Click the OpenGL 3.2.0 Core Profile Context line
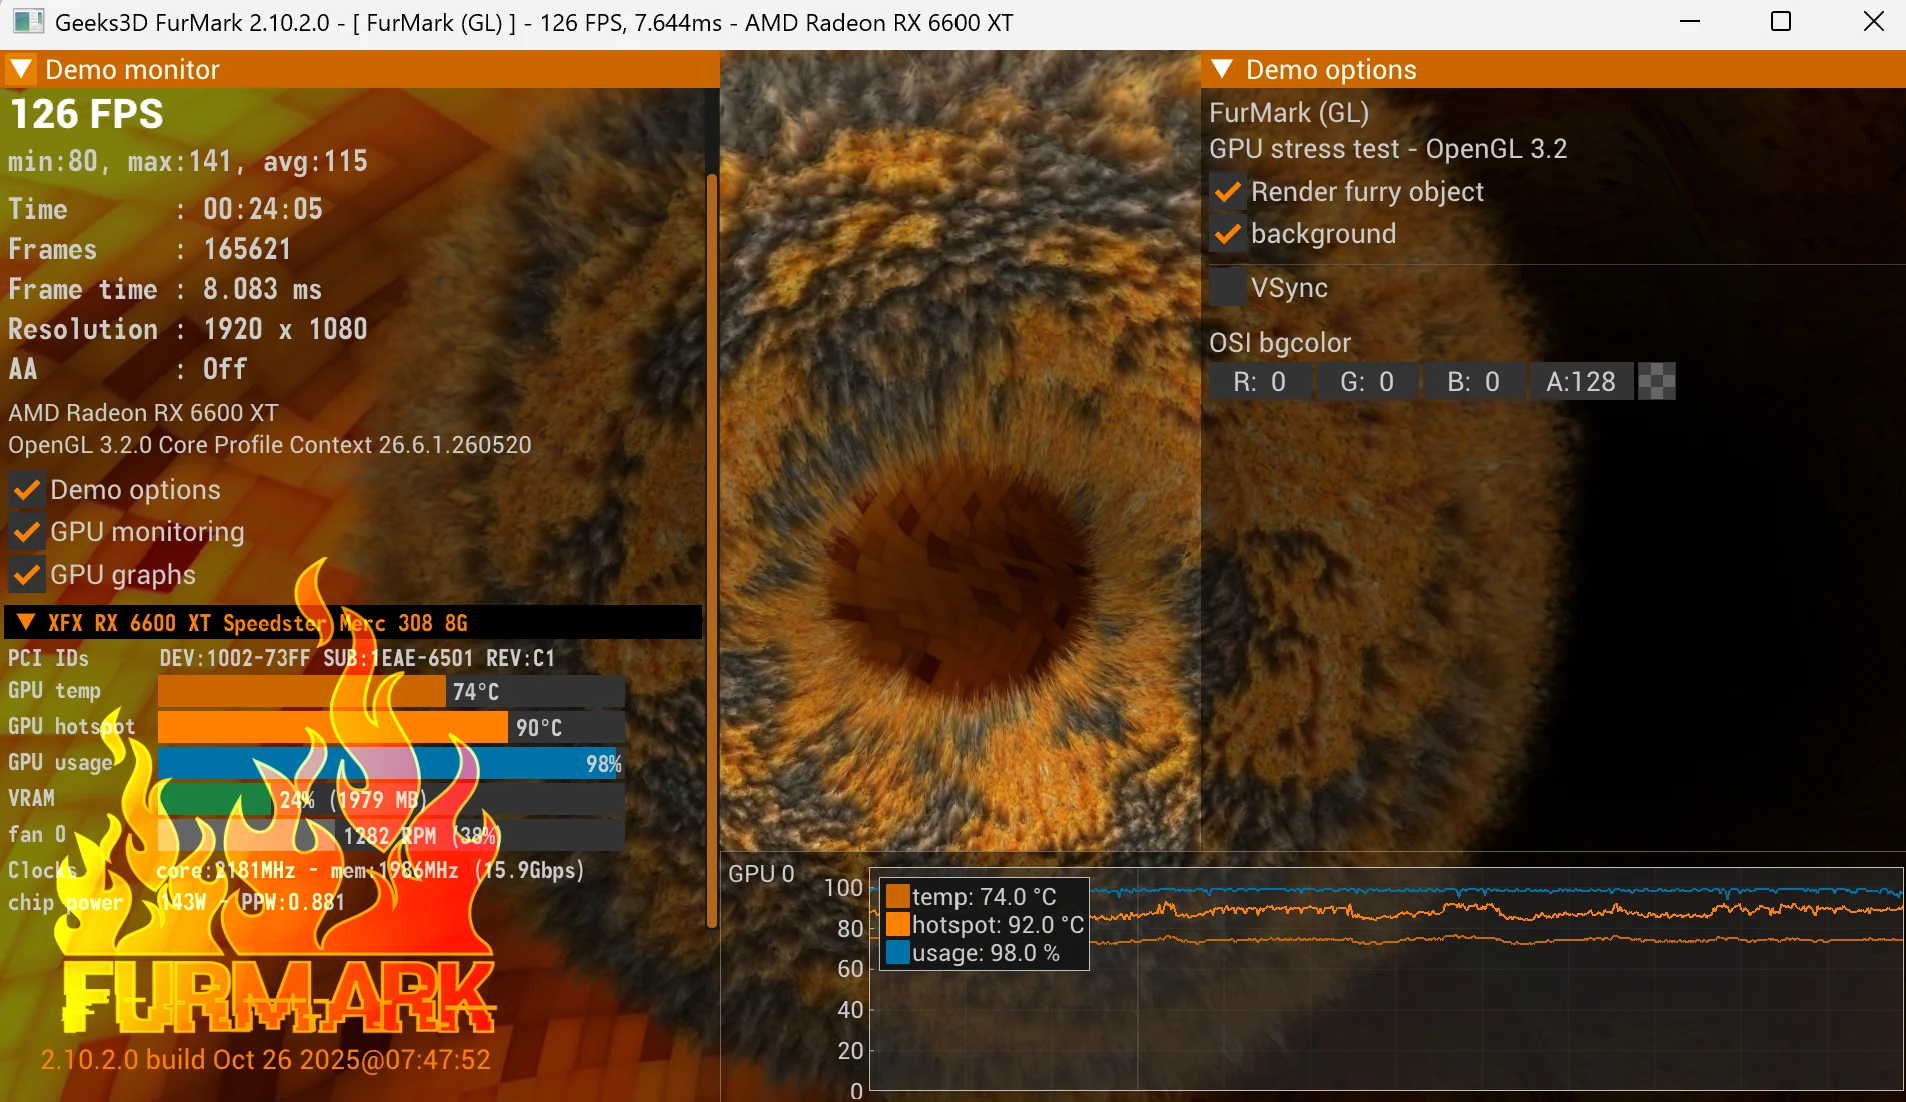 point(270,444)
